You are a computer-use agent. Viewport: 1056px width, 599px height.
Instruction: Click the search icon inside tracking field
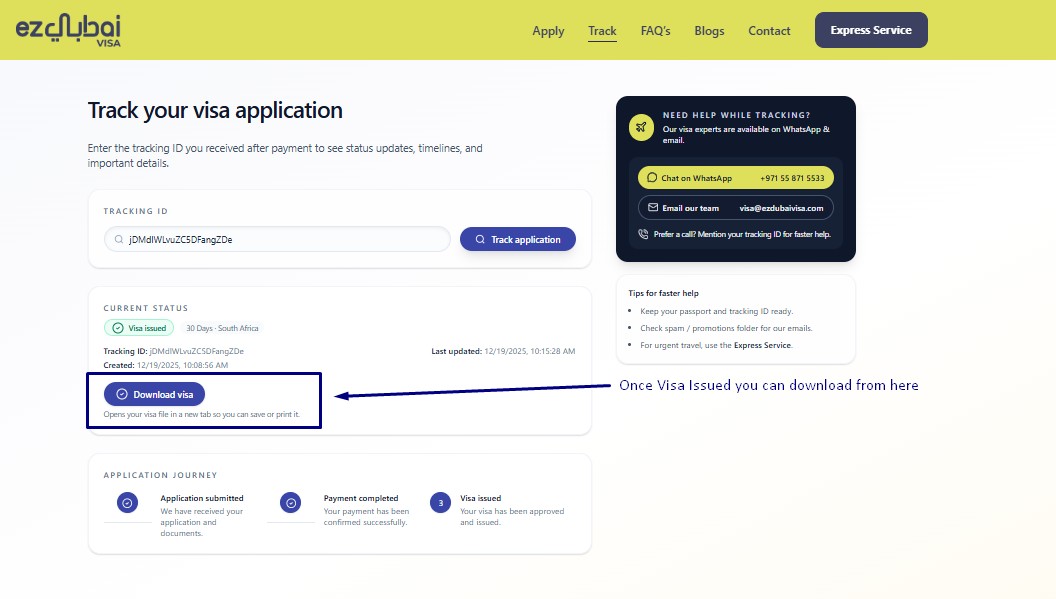(x=121, y=240)
